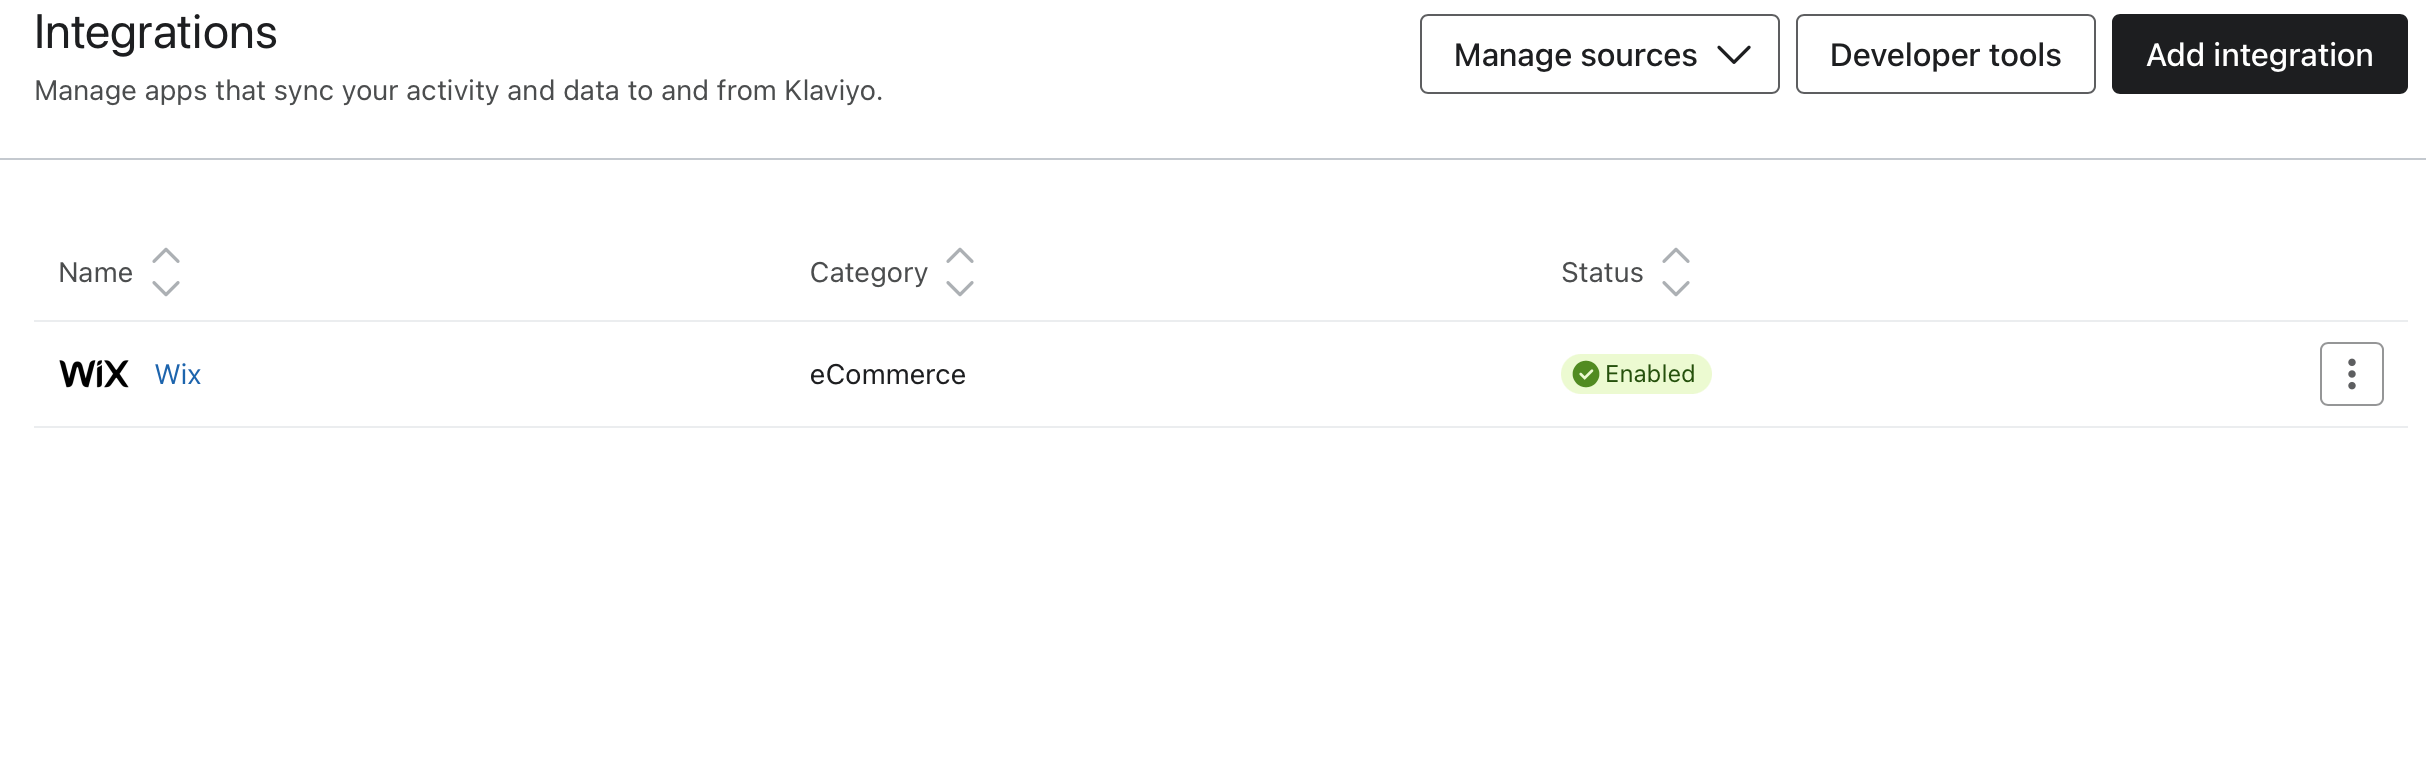Click the Enabled status badge
This screenshot has width=2426, height=784.
coord(1636,374)
